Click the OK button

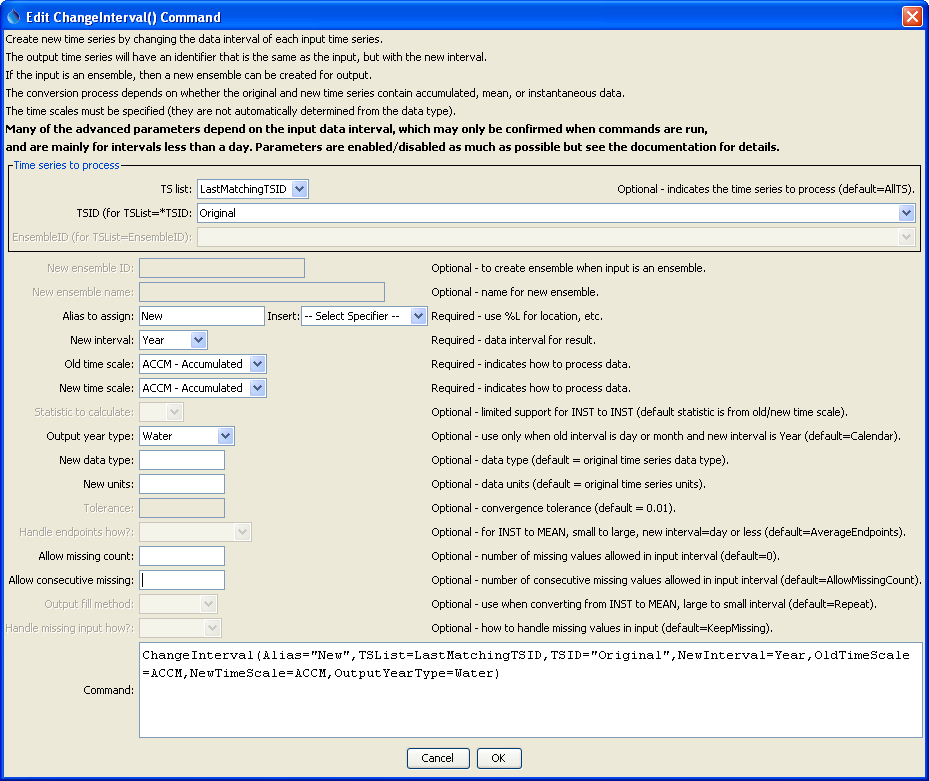pos(498,757)
